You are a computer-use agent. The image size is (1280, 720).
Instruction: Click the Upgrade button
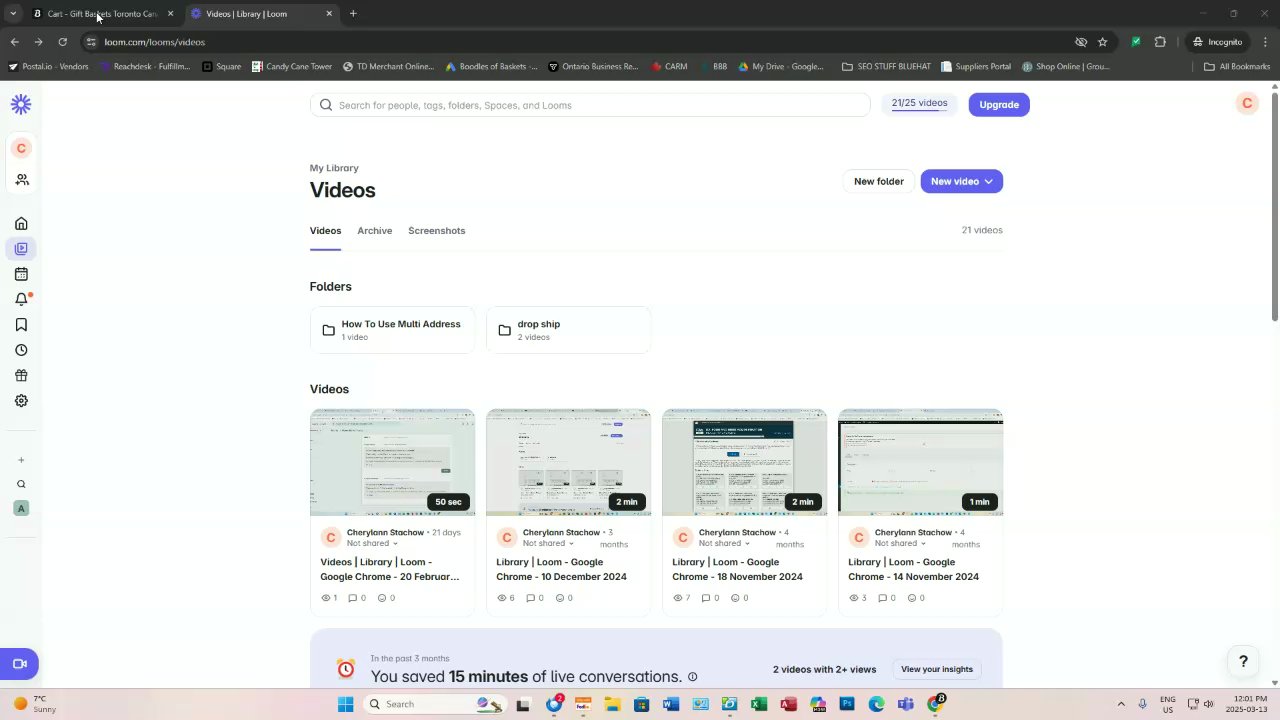(999, 104)
